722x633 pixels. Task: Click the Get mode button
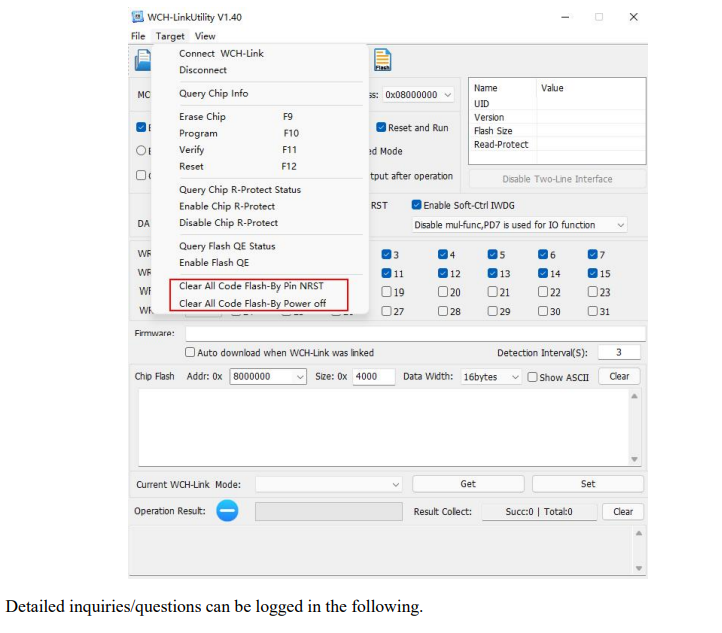coord(468,484)
